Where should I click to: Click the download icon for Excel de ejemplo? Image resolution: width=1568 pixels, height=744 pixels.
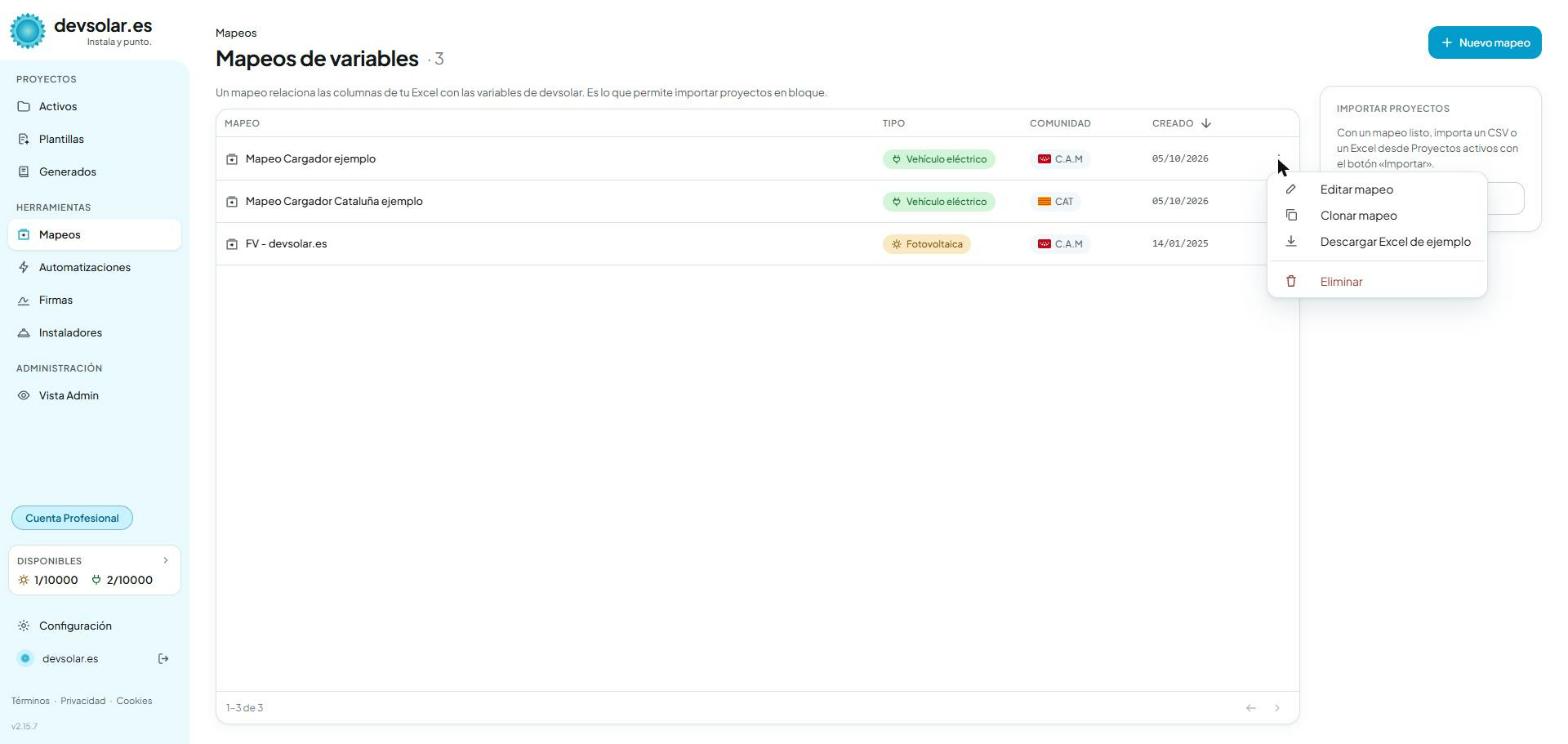[1291, 241]
